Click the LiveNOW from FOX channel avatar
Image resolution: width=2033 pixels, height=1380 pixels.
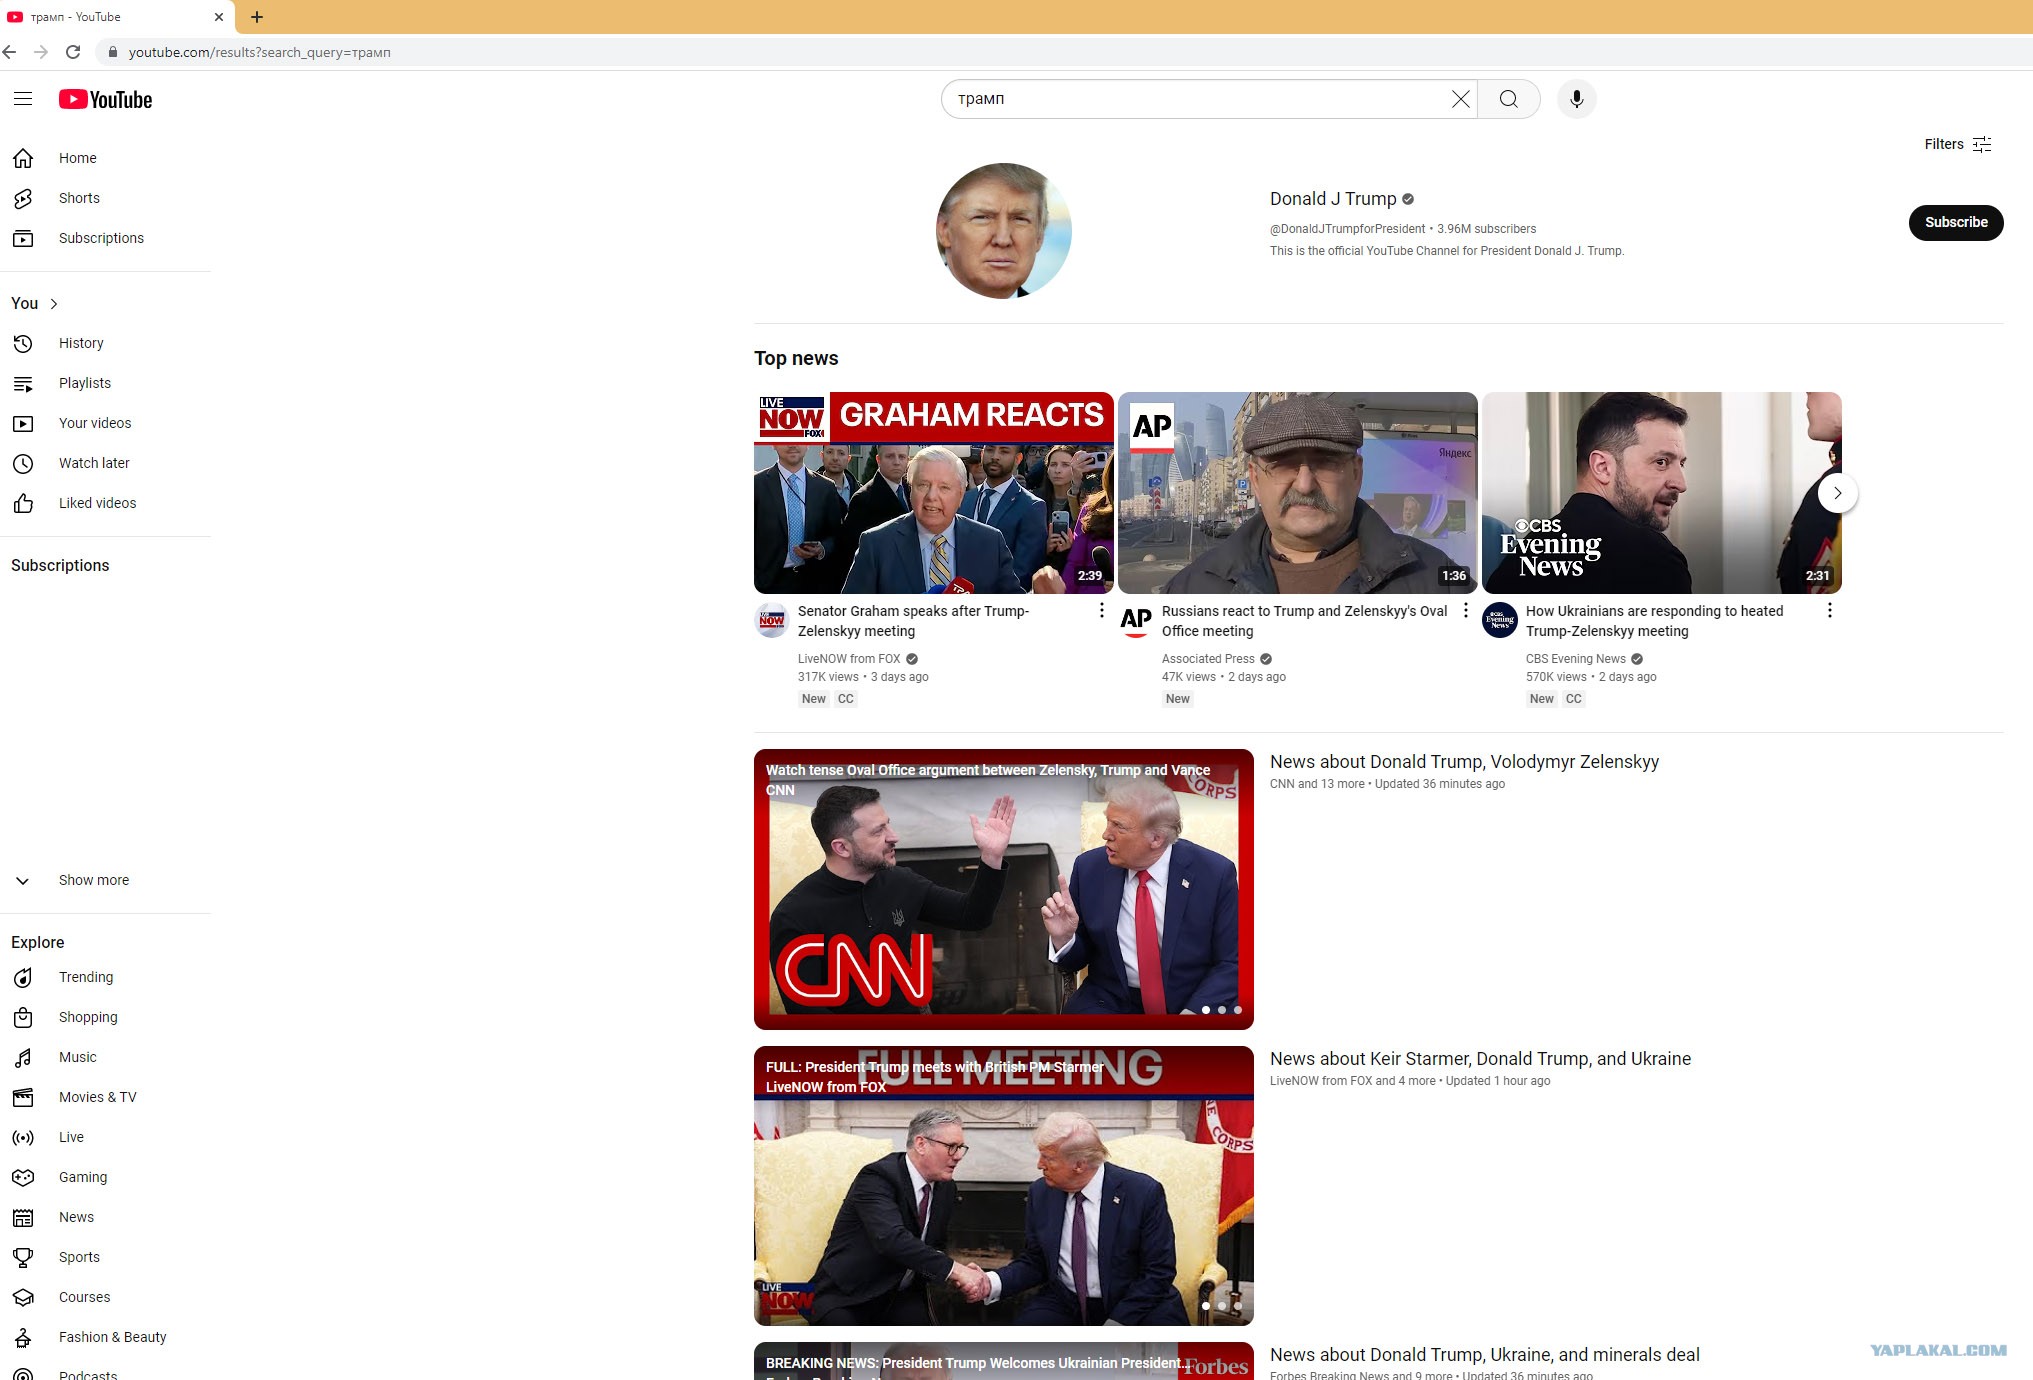772,620
